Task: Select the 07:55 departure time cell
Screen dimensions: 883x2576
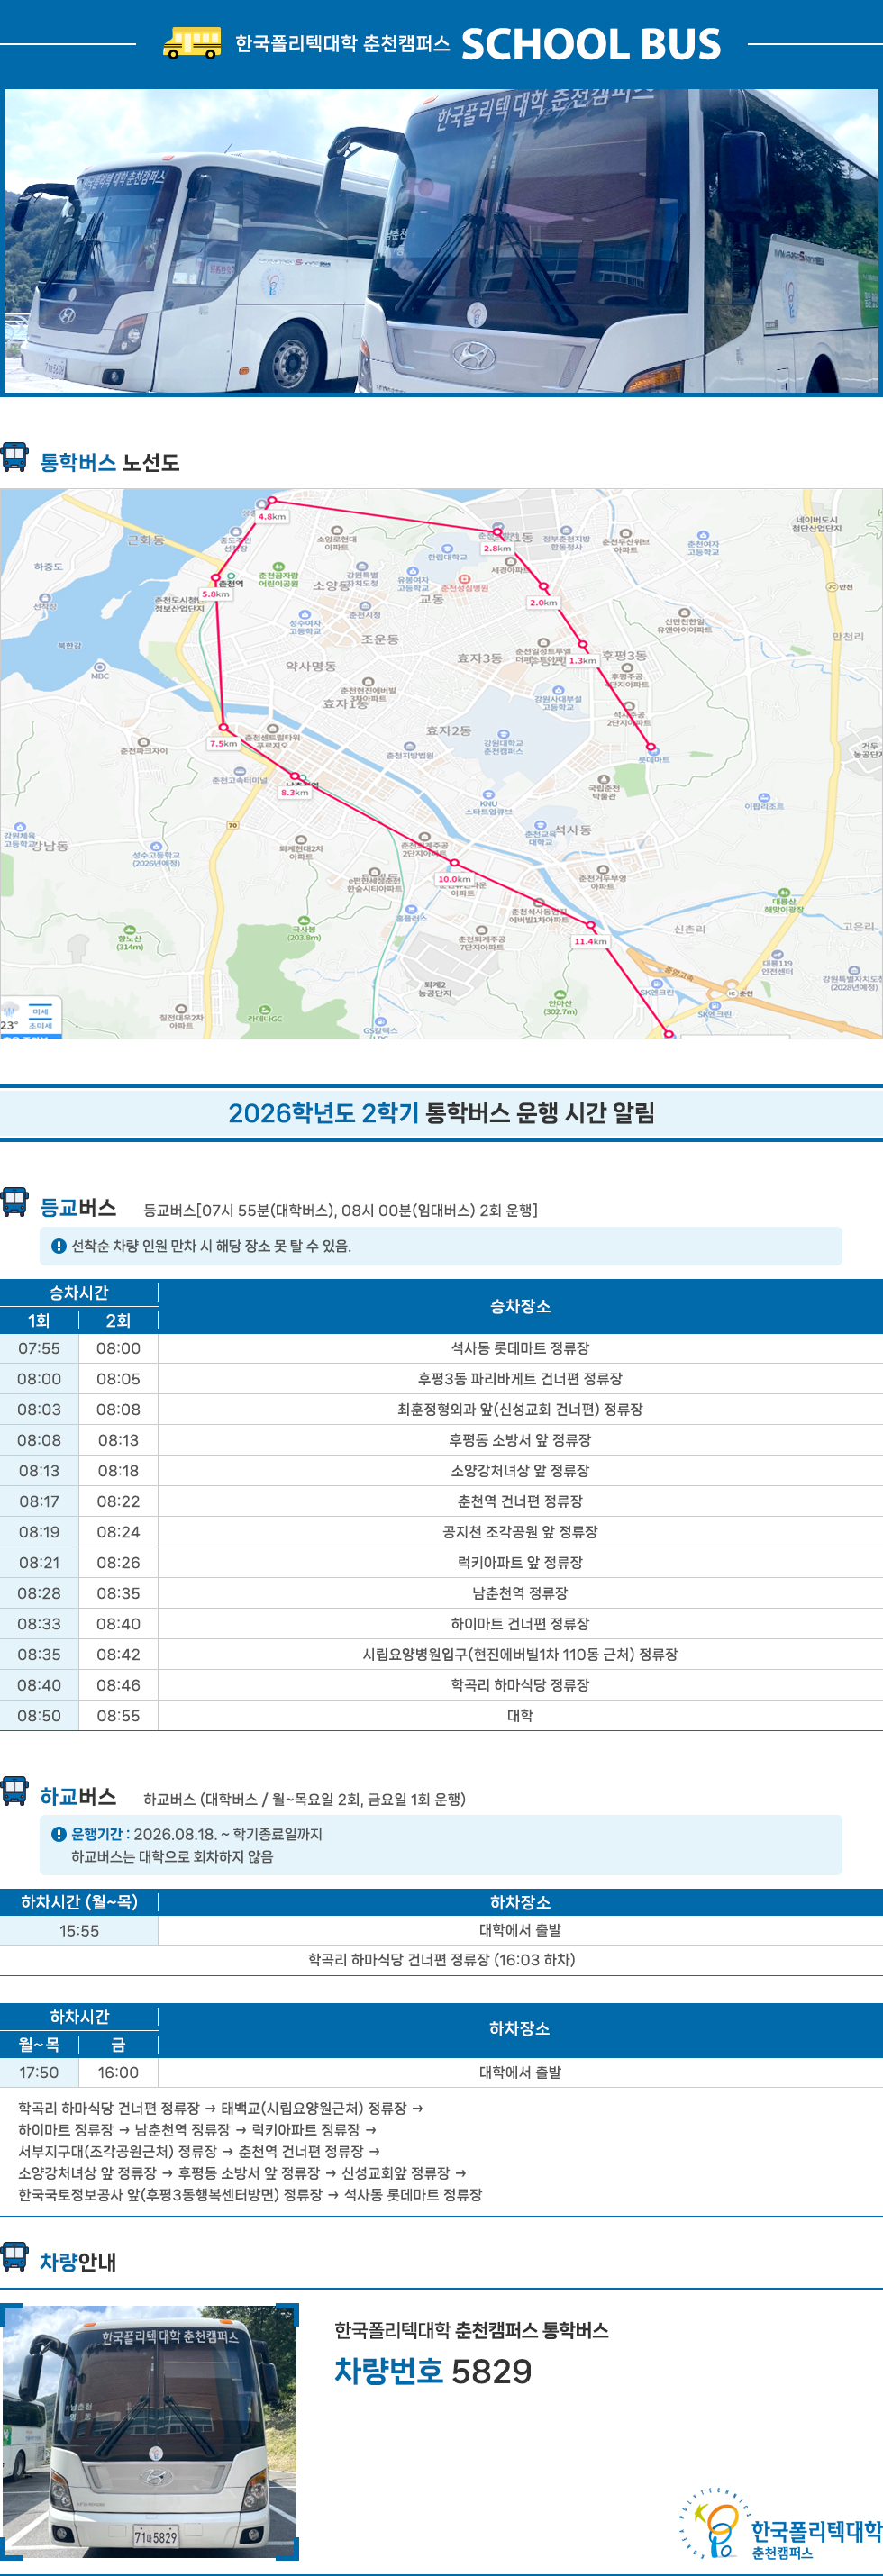Action: pos(39,1348)
